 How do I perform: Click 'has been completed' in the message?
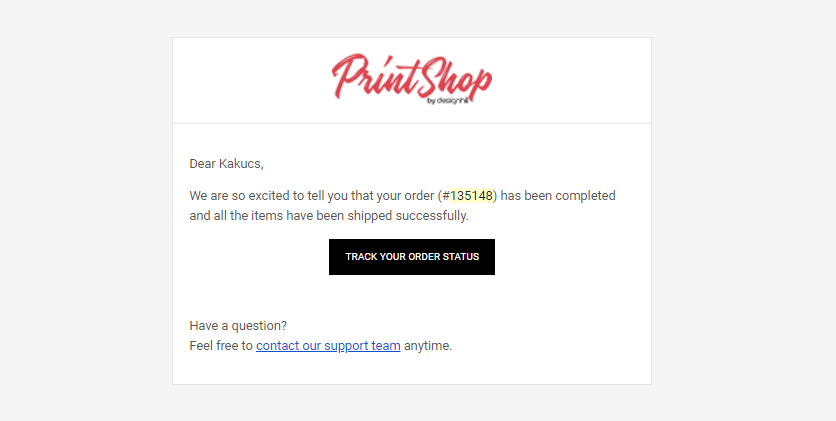coord(558,196)
